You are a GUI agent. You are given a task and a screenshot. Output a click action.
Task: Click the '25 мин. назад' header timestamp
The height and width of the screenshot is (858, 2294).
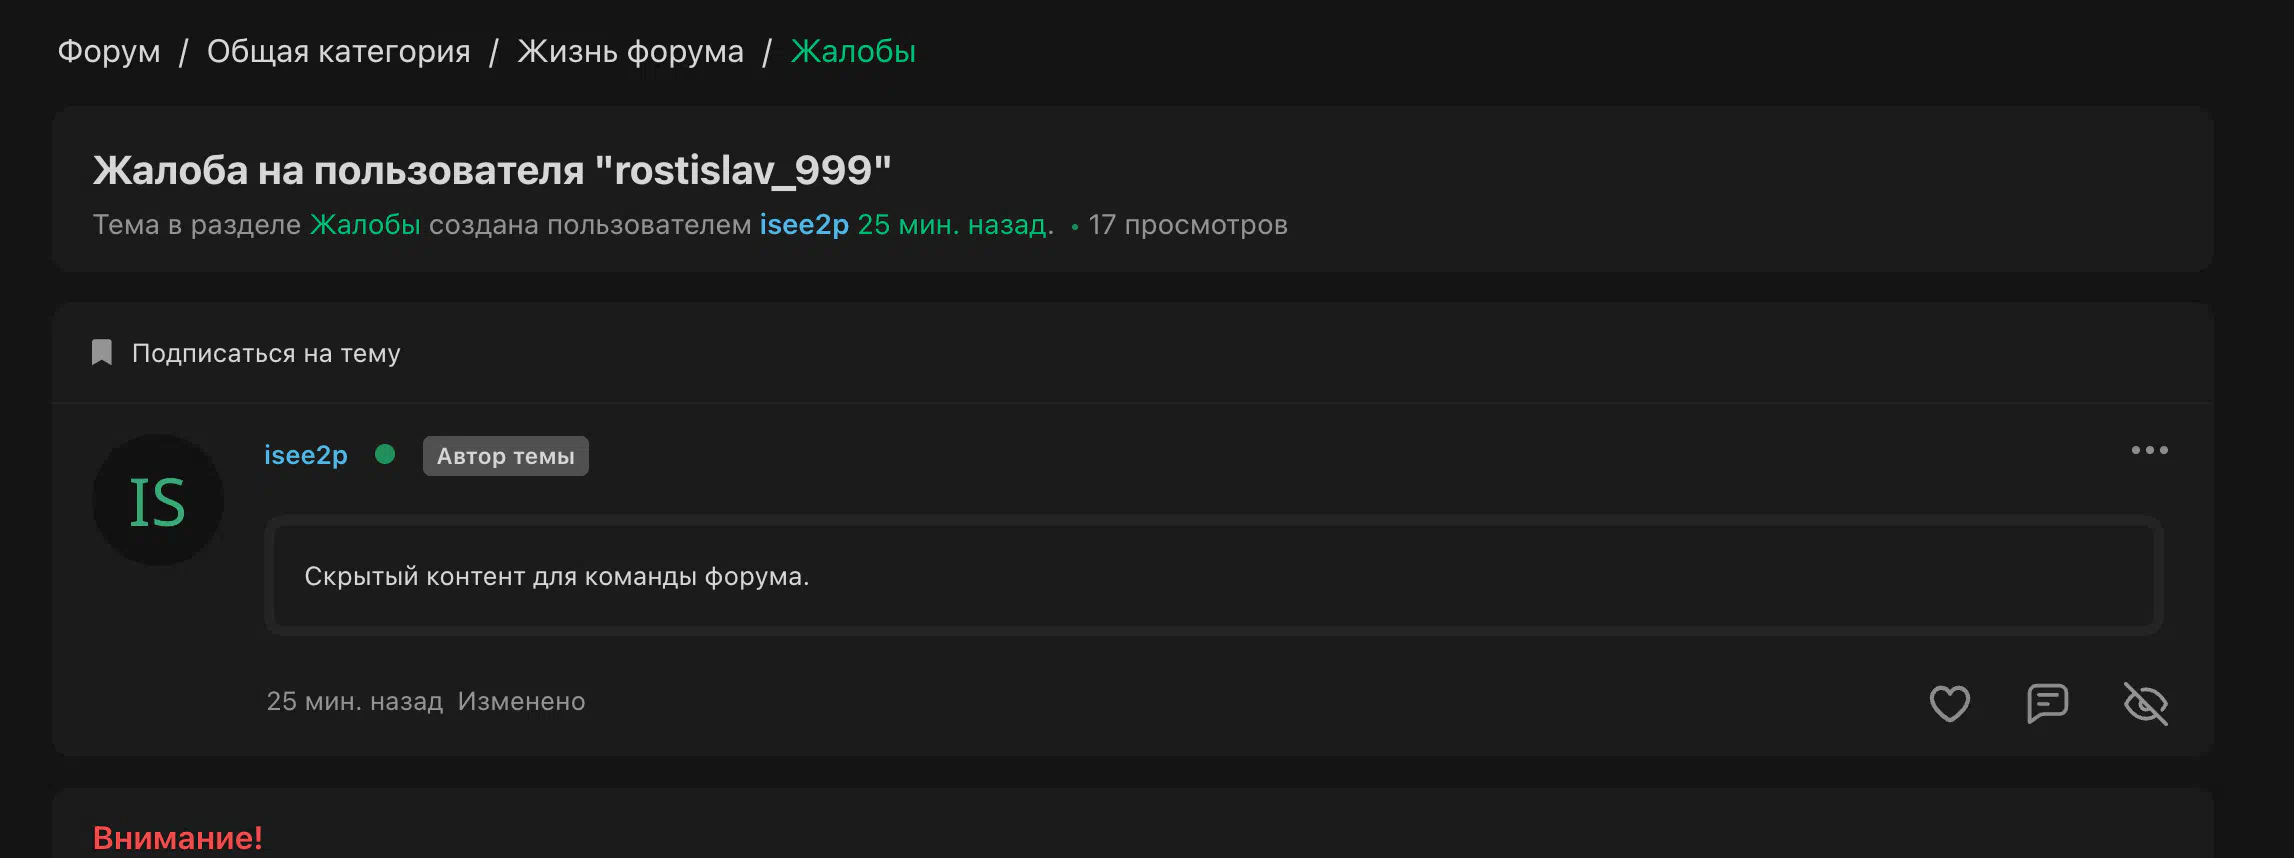pyautogui.click(x=955, y=224)
